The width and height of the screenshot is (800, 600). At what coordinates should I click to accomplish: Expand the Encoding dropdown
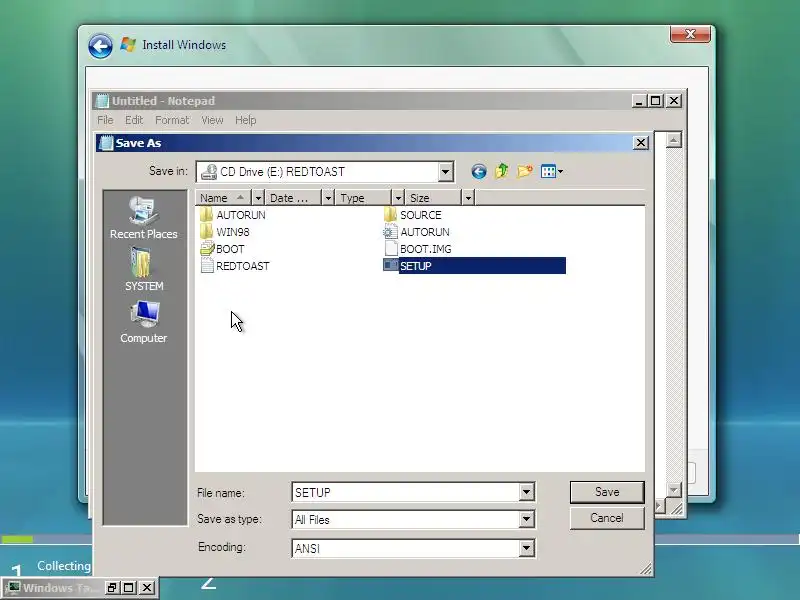tap(527, 548)
